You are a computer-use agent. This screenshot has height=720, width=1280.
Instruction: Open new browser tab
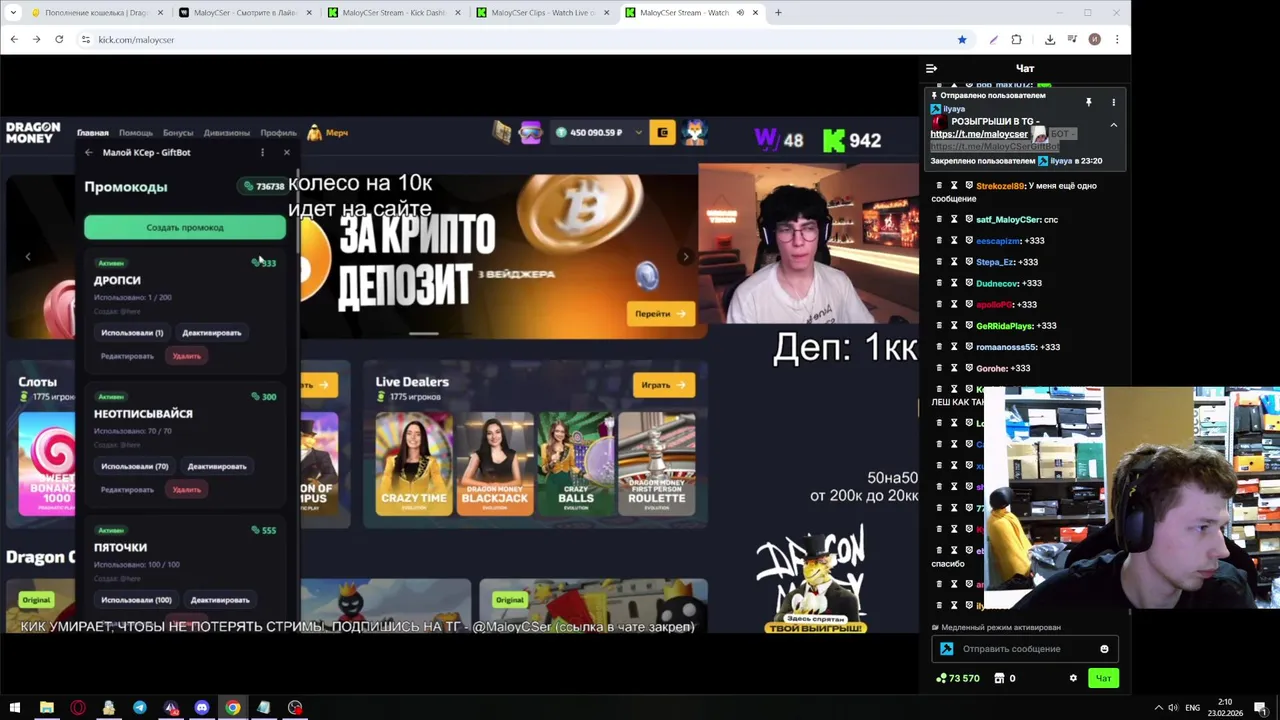click(778, 12)
